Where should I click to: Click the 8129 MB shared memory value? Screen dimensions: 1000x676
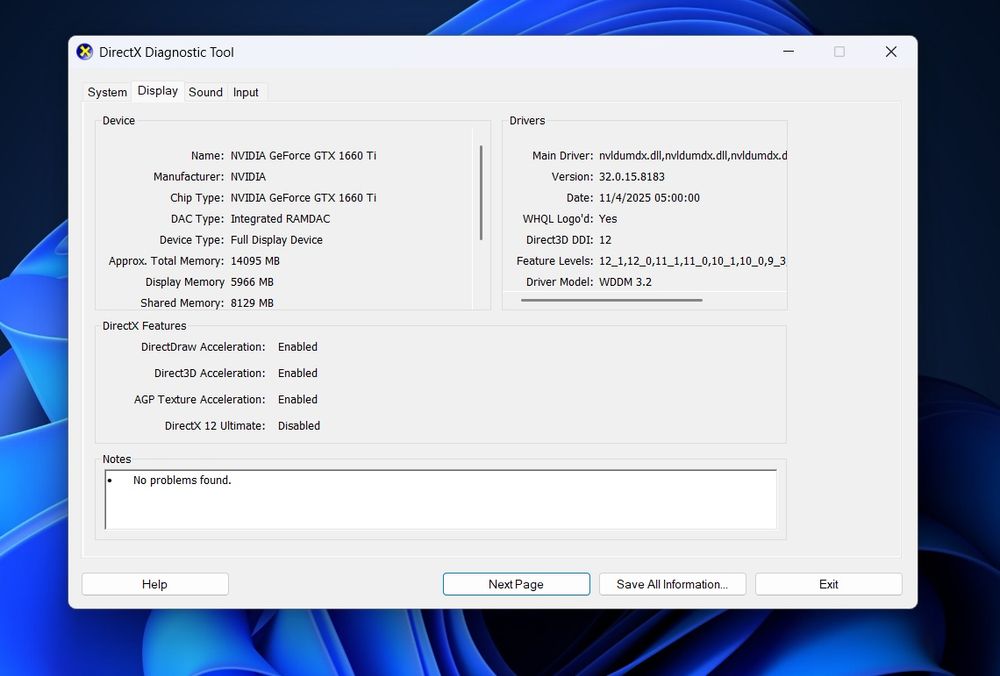[252, 303]
